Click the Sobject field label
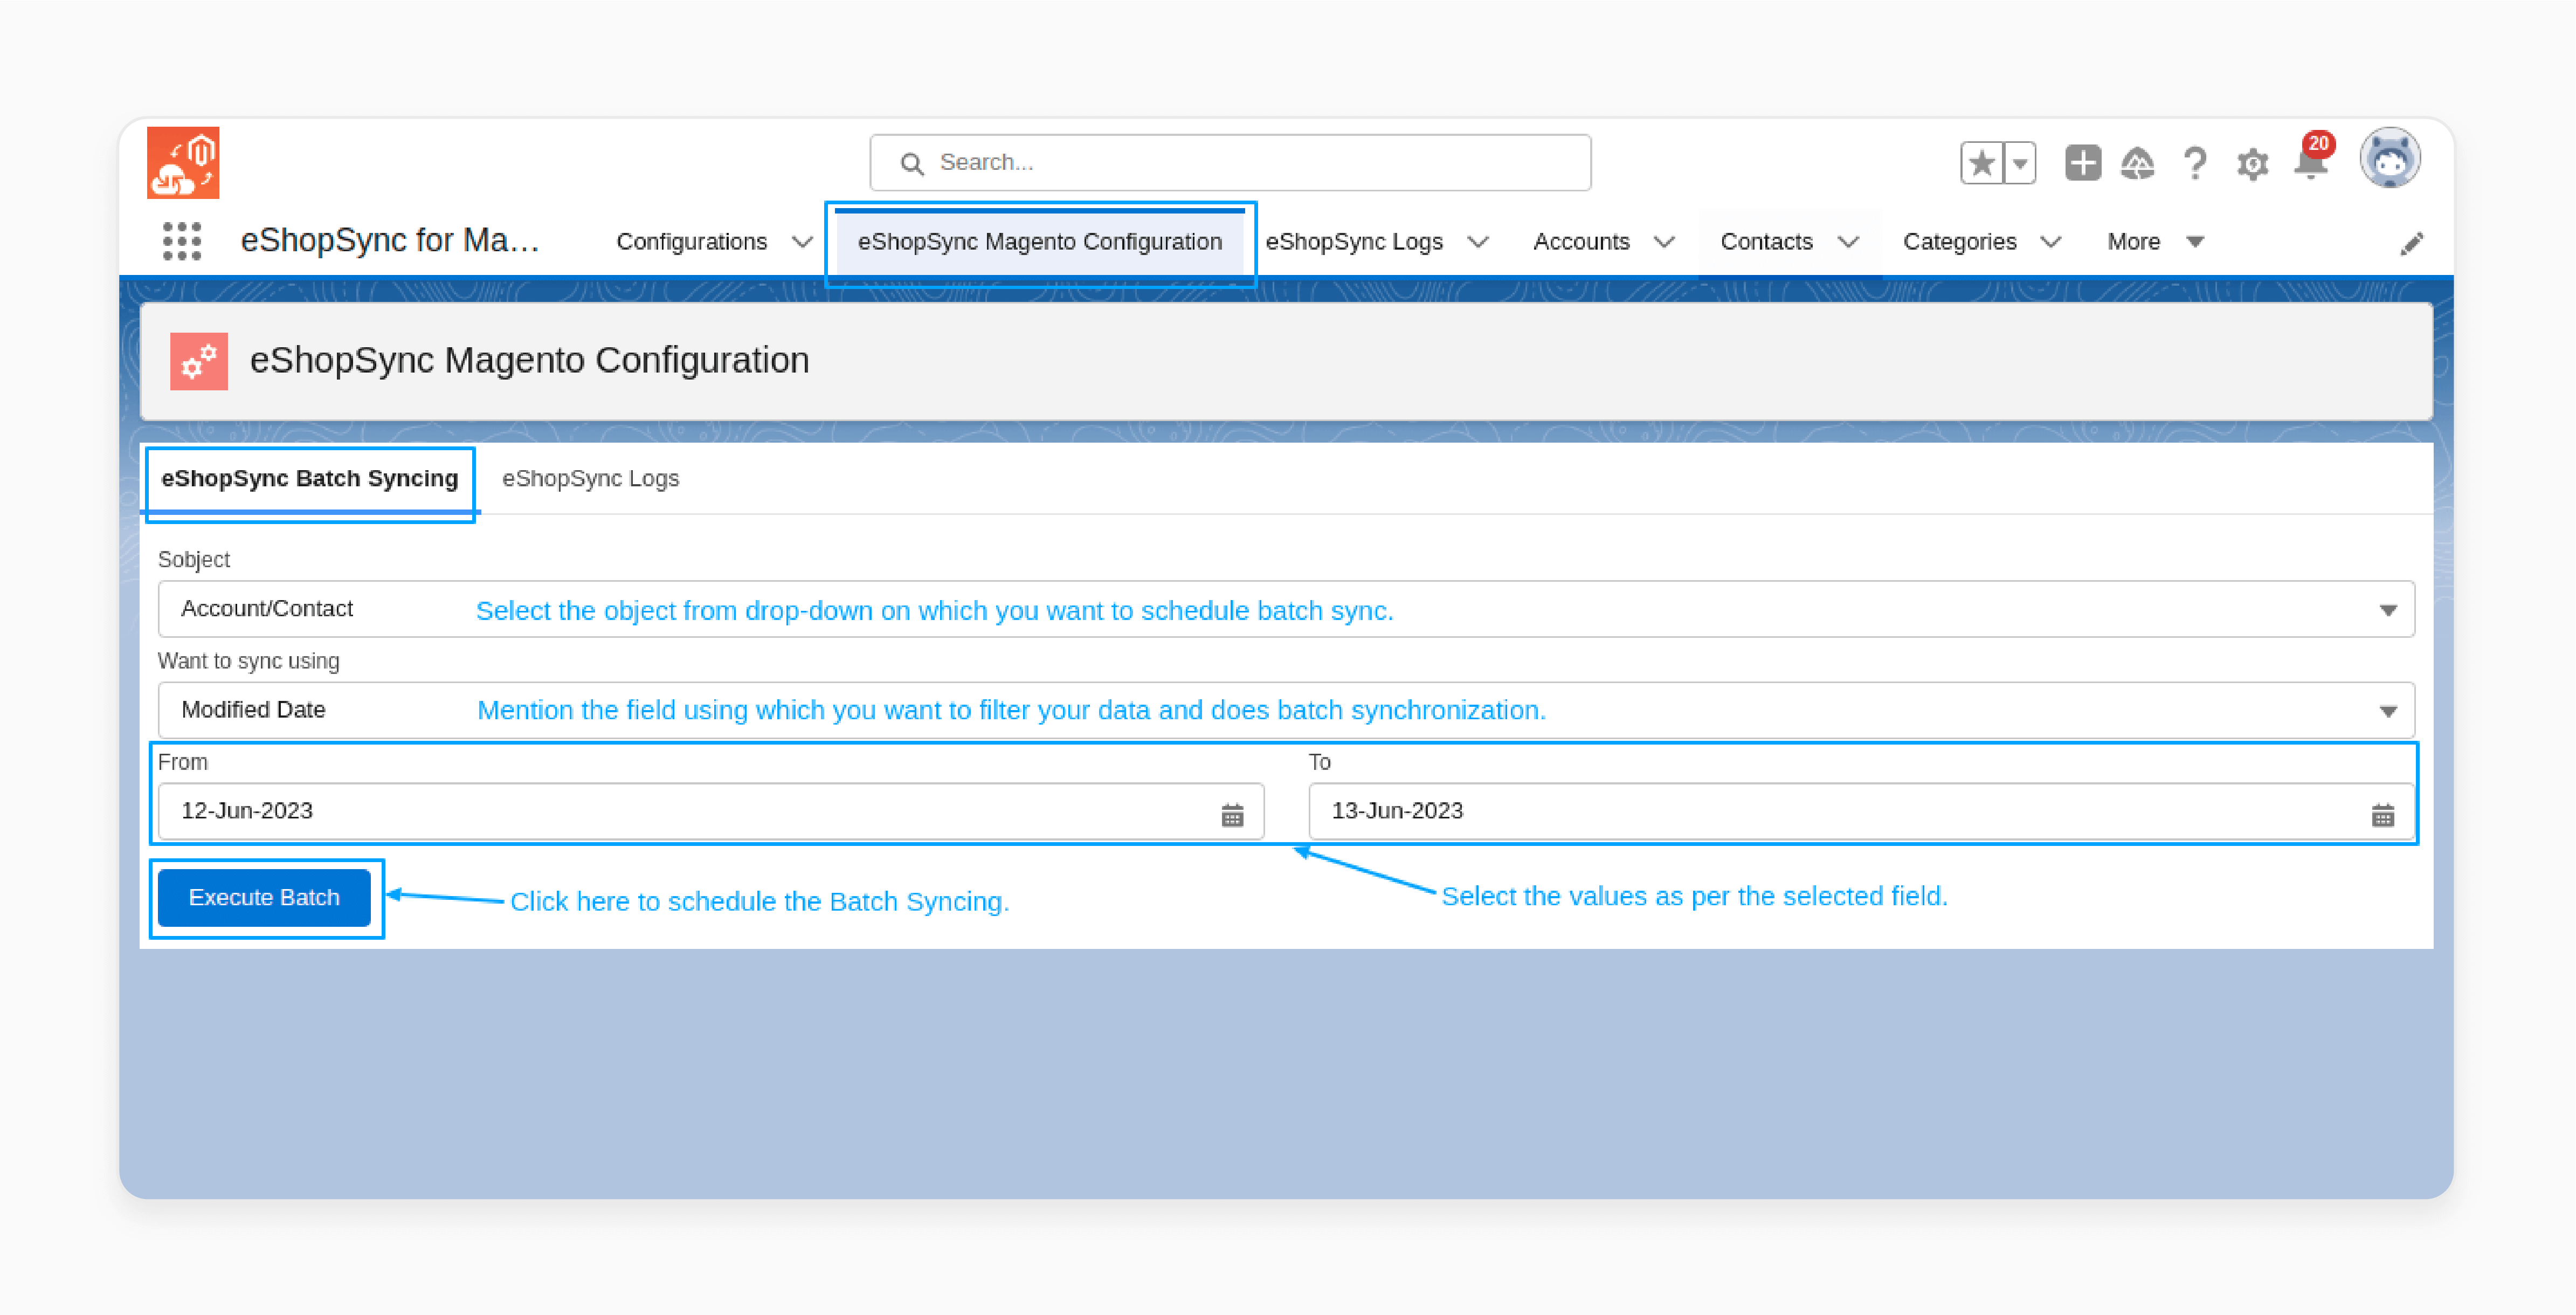This screenshot has width=2576, height=1315. click(x=194, y=560)
